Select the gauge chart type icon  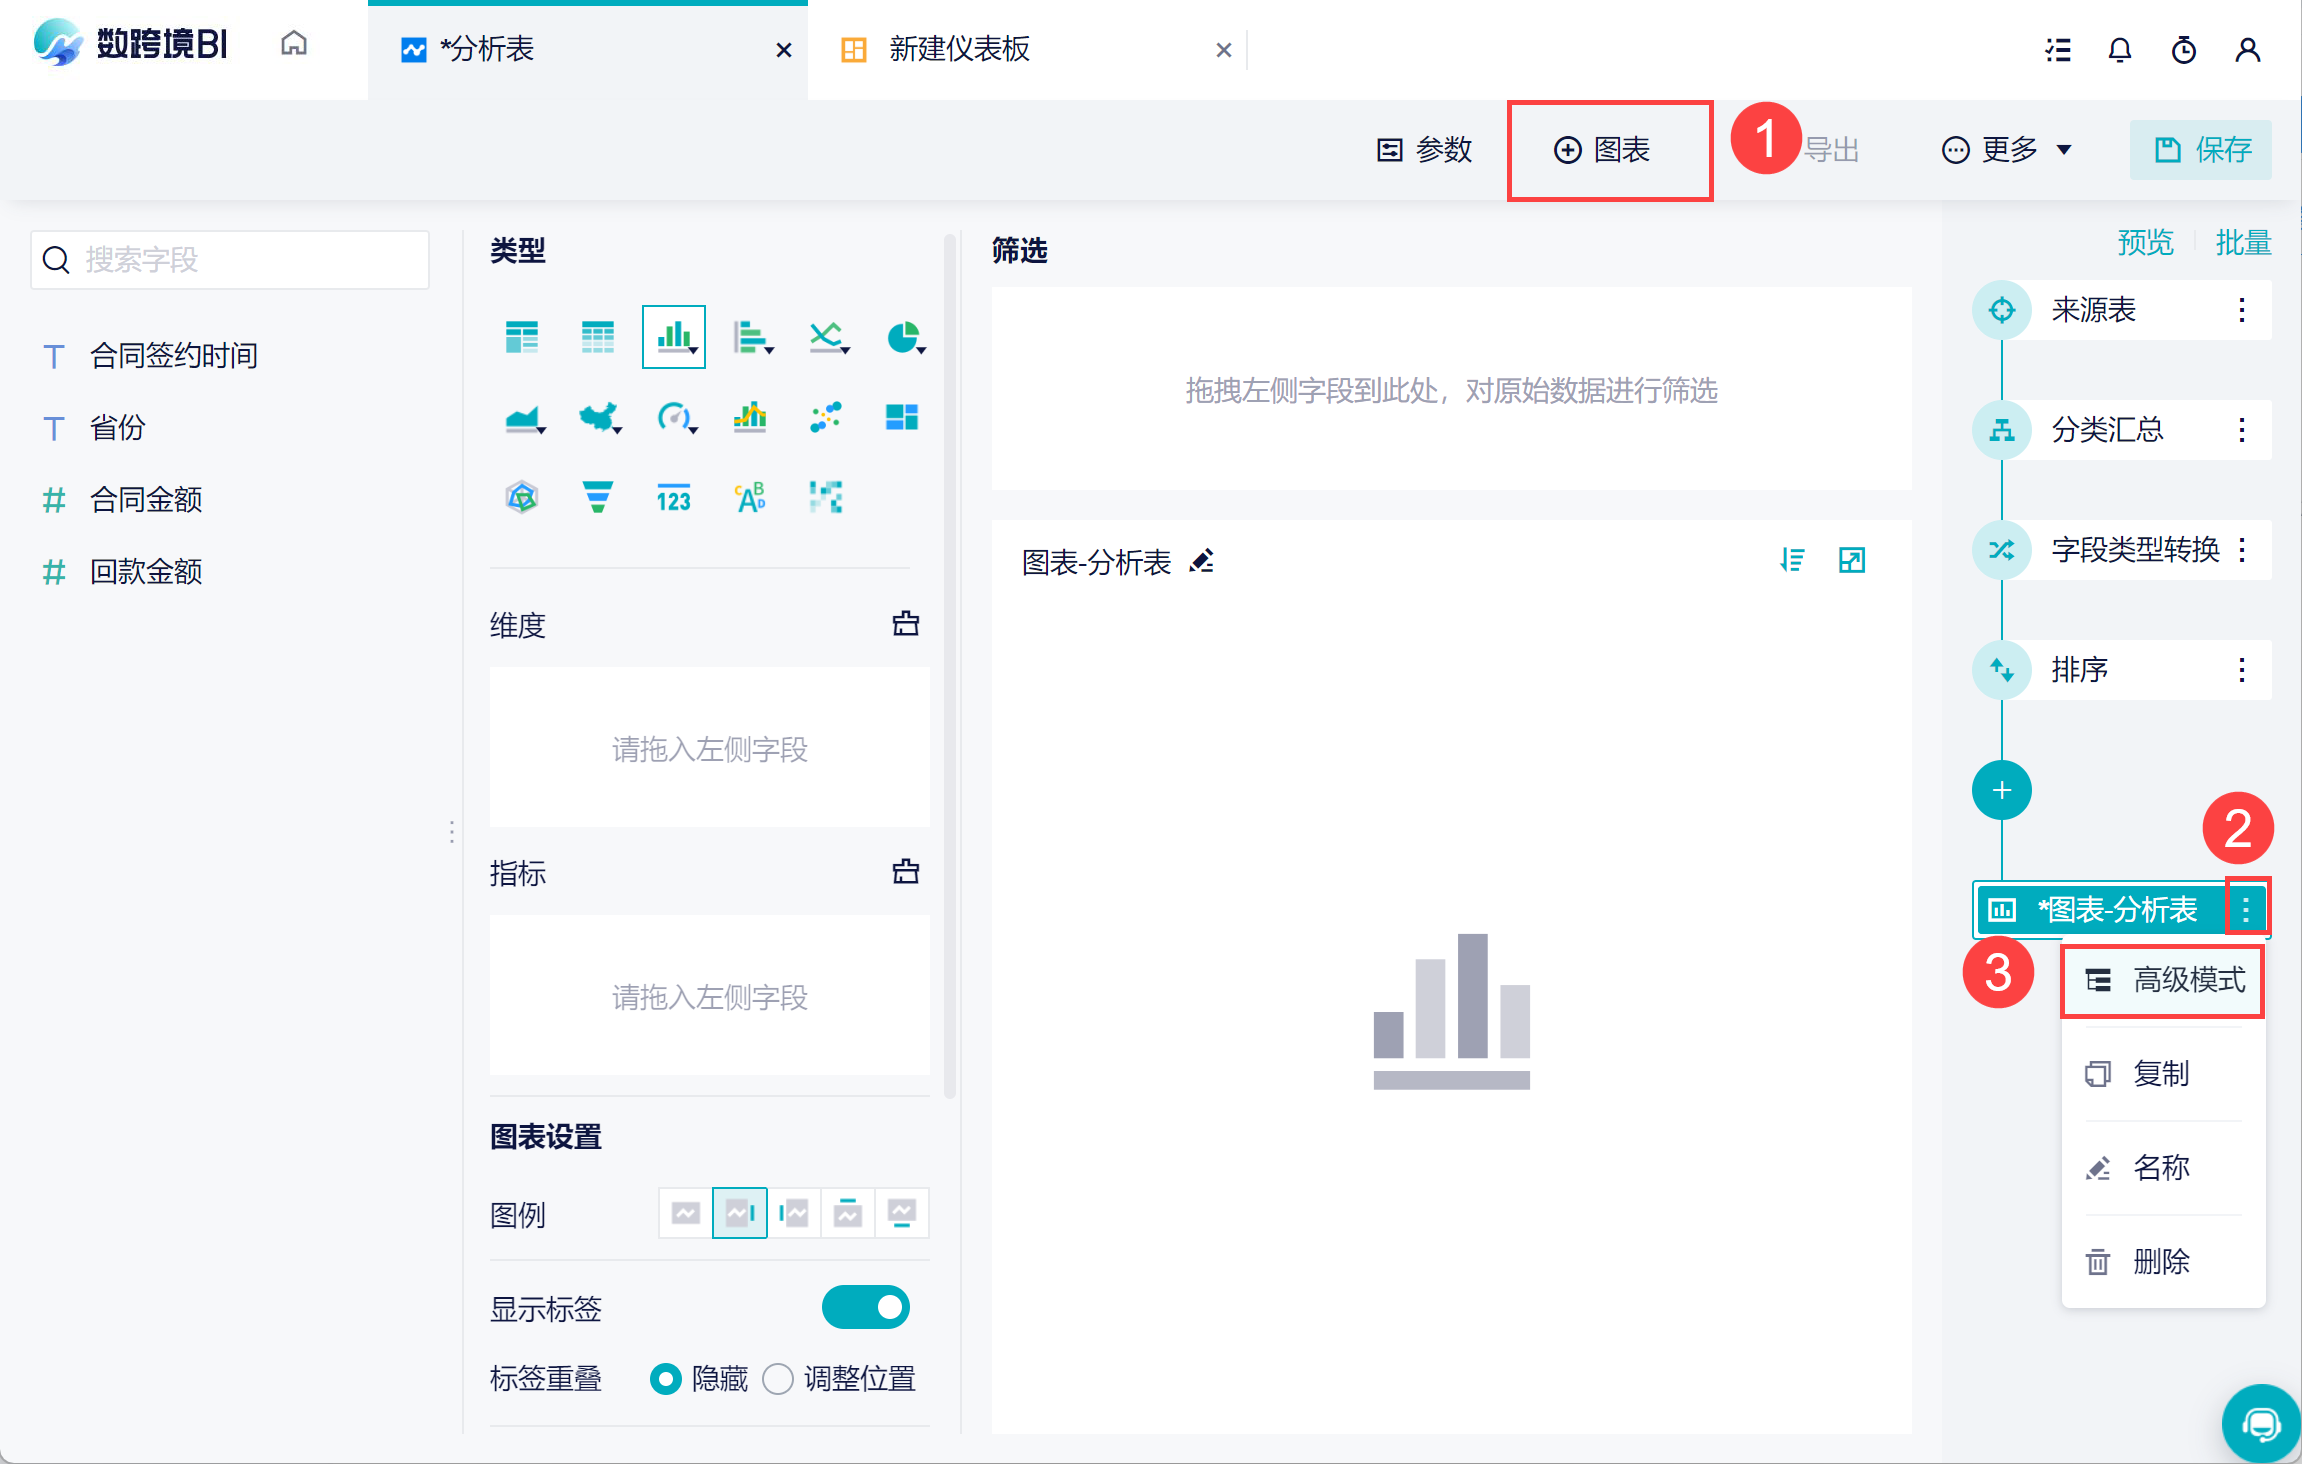(x=674, y=417)
